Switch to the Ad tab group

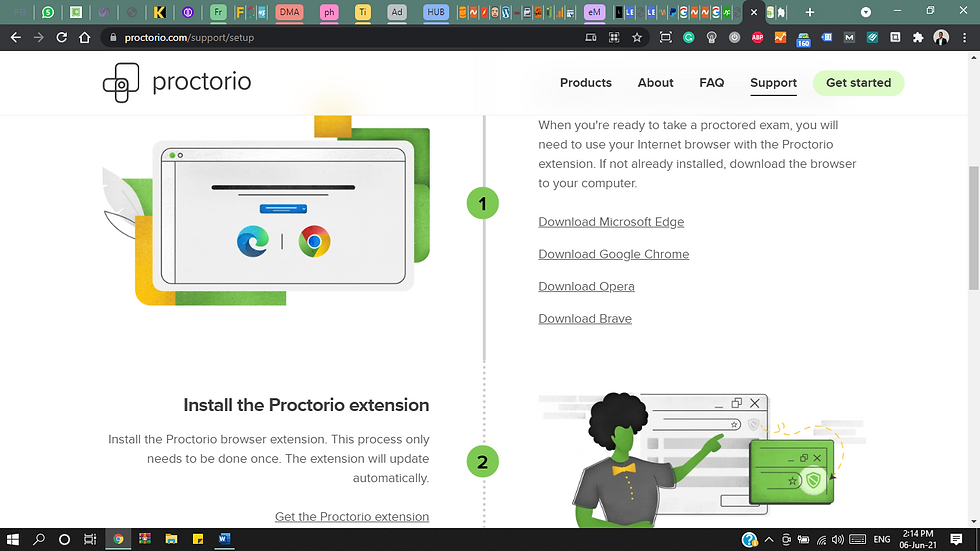(x=396, y=12)
